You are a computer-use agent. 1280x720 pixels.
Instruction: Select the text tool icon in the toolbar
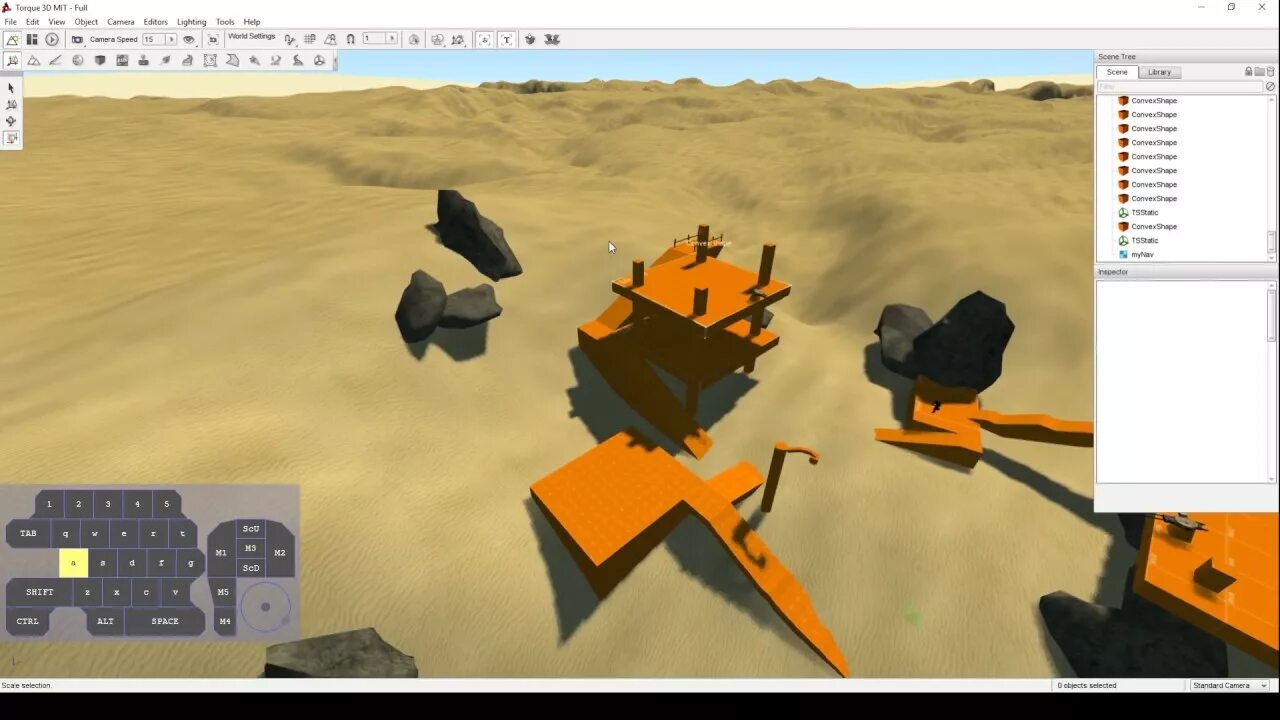click(505, 39)
